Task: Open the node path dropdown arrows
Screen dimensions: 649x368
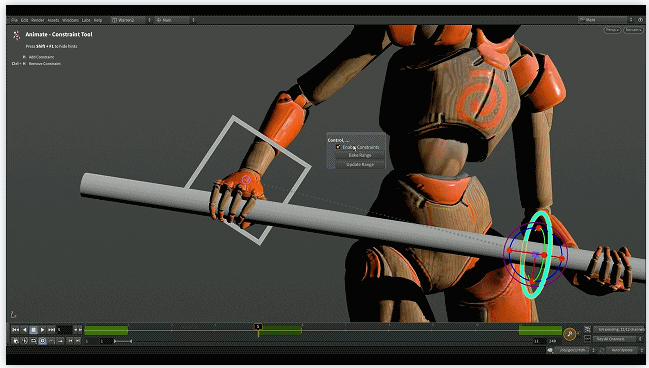Action: point(594,350)
